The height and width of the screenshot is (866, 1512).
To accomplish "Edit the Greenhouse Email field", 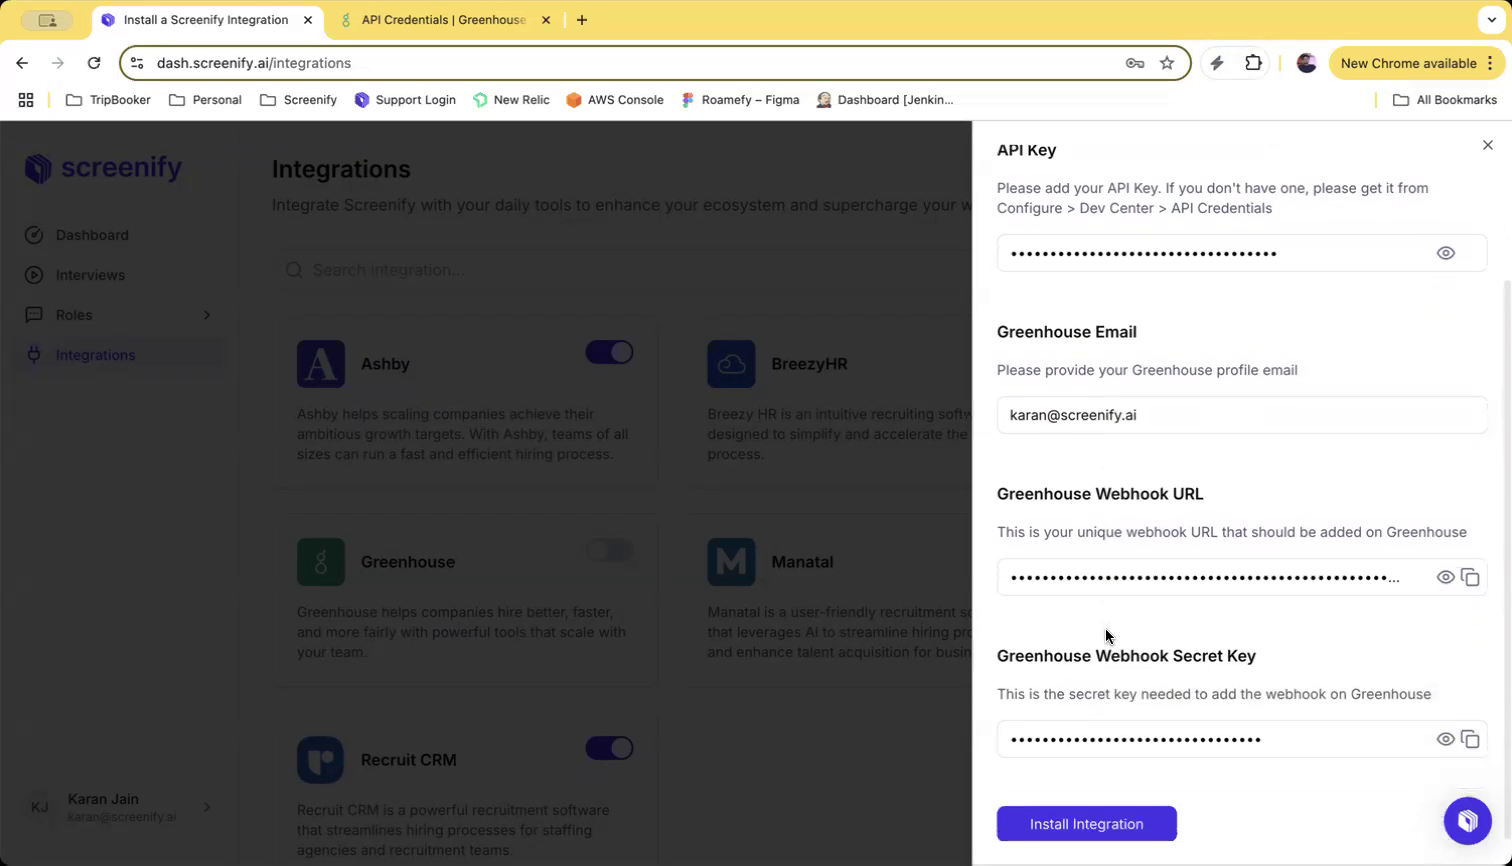I will pos(1242,415).
